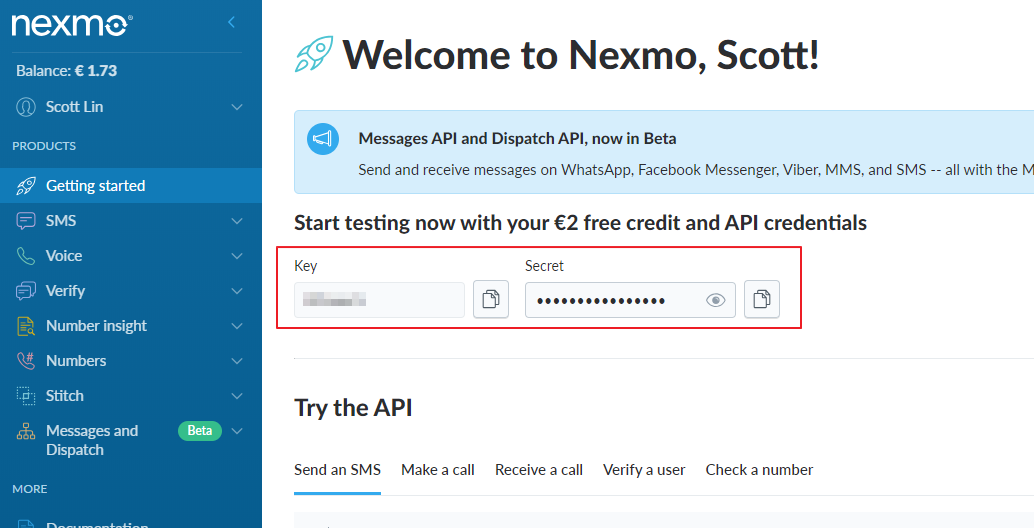Reveal the Secret using the eye icon
The height and width of the screenshot is (528, 1034).
tap(715, 301)
